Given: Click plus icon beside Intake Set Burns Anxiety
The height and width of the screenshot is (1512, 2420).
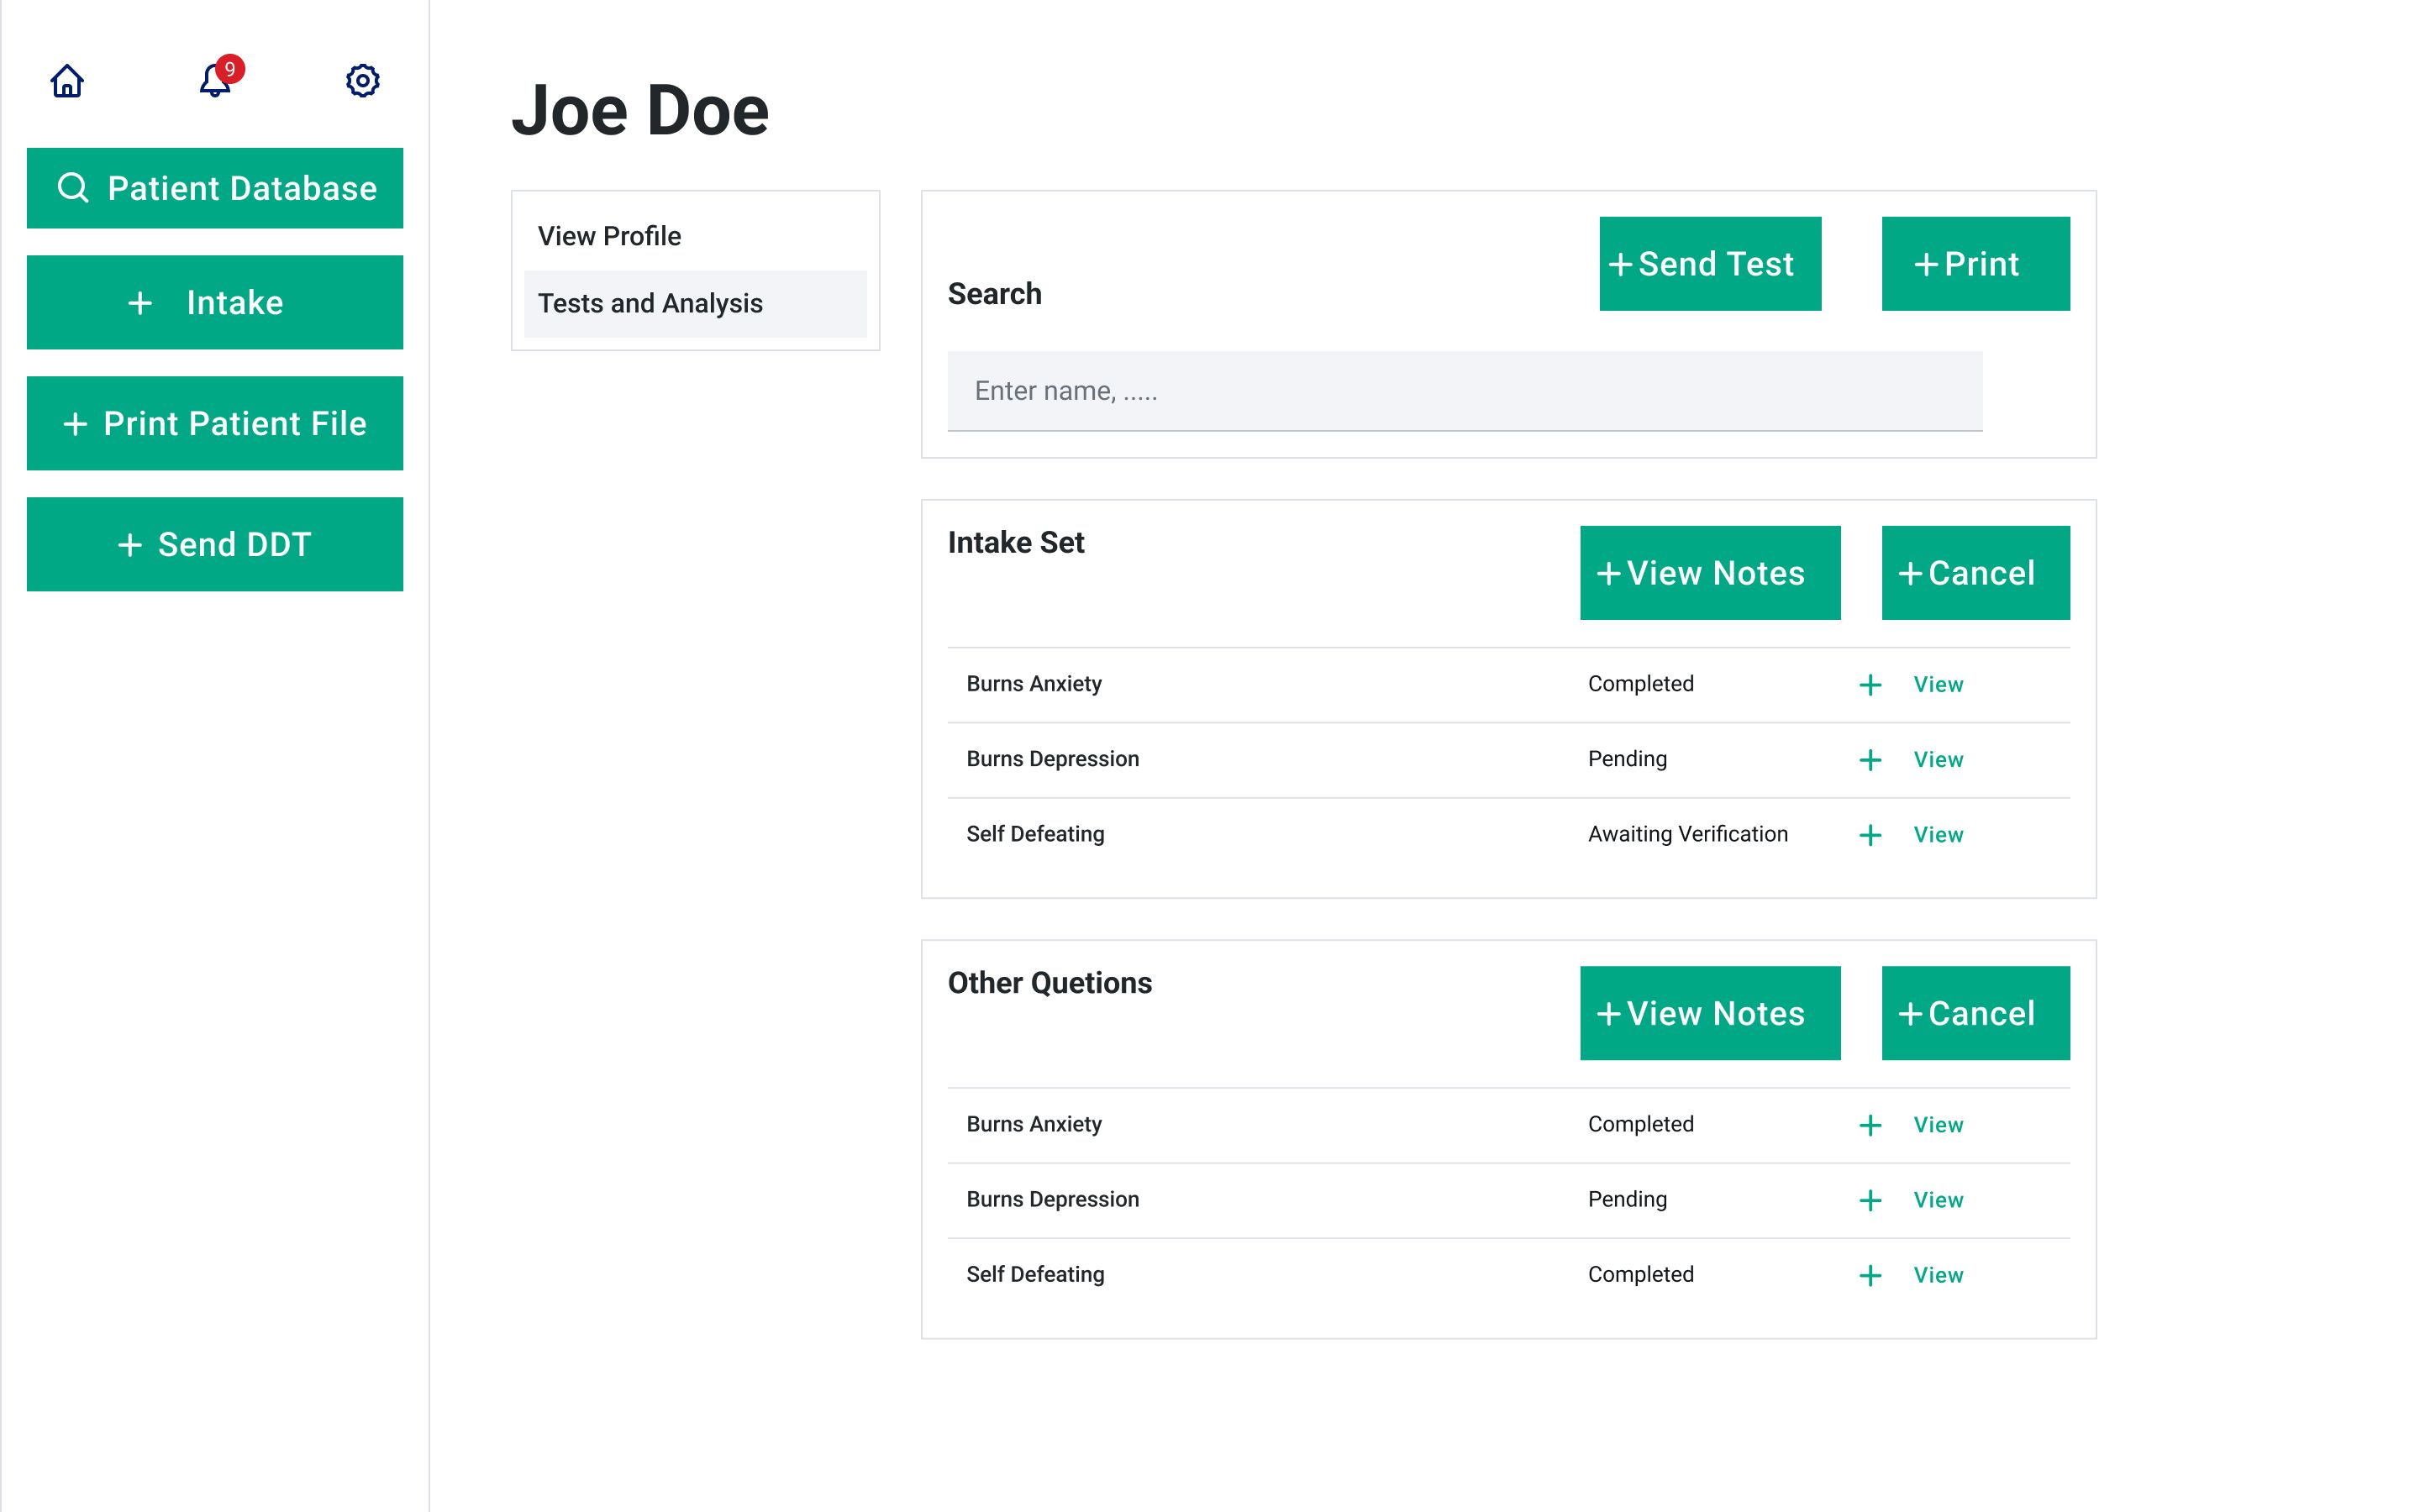Looking at the screenshot, I should click(1870, 685).
